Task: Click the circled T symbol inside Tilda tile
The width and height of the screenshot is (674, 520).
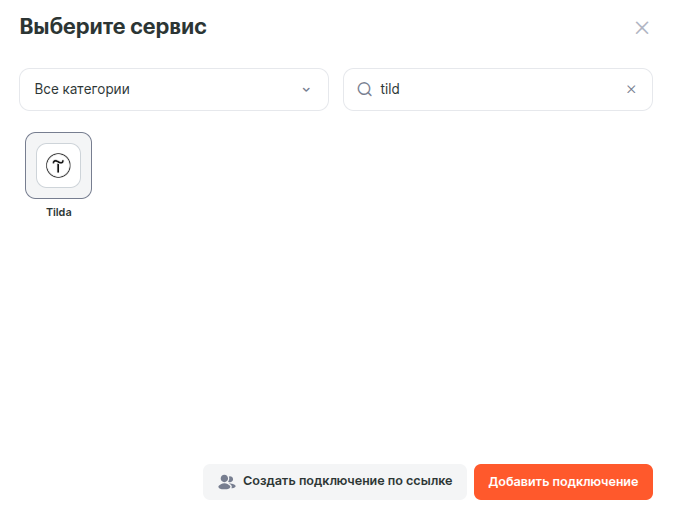Action: coord(58,165)
